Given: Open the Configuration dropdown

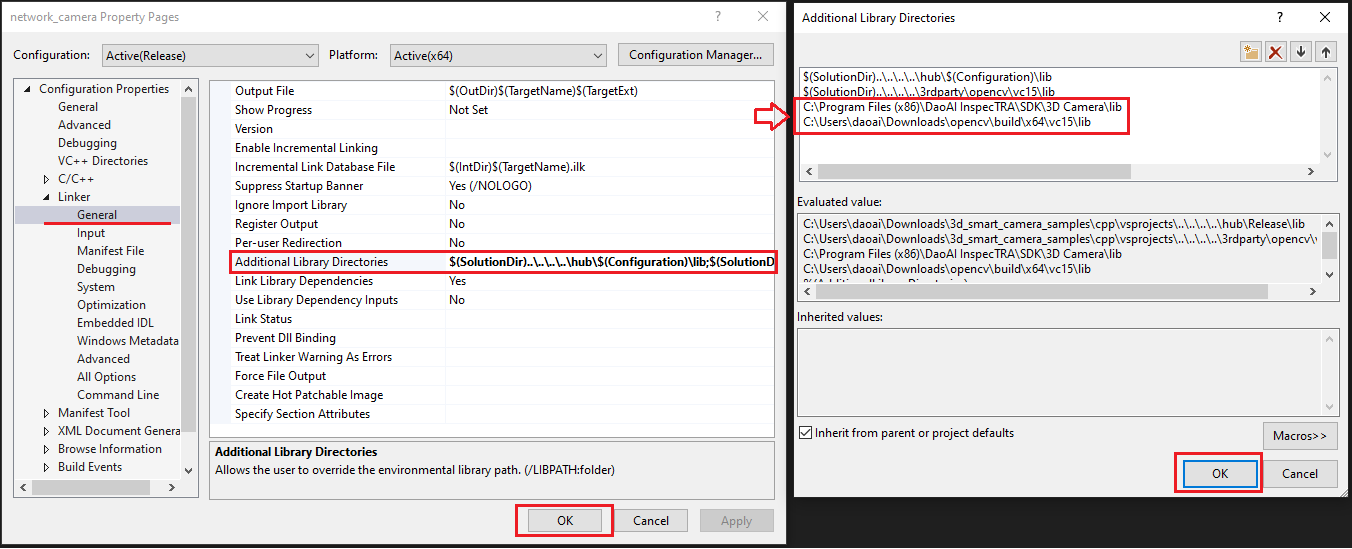Looking at the screenshot, I should click(x=208, y=55).
